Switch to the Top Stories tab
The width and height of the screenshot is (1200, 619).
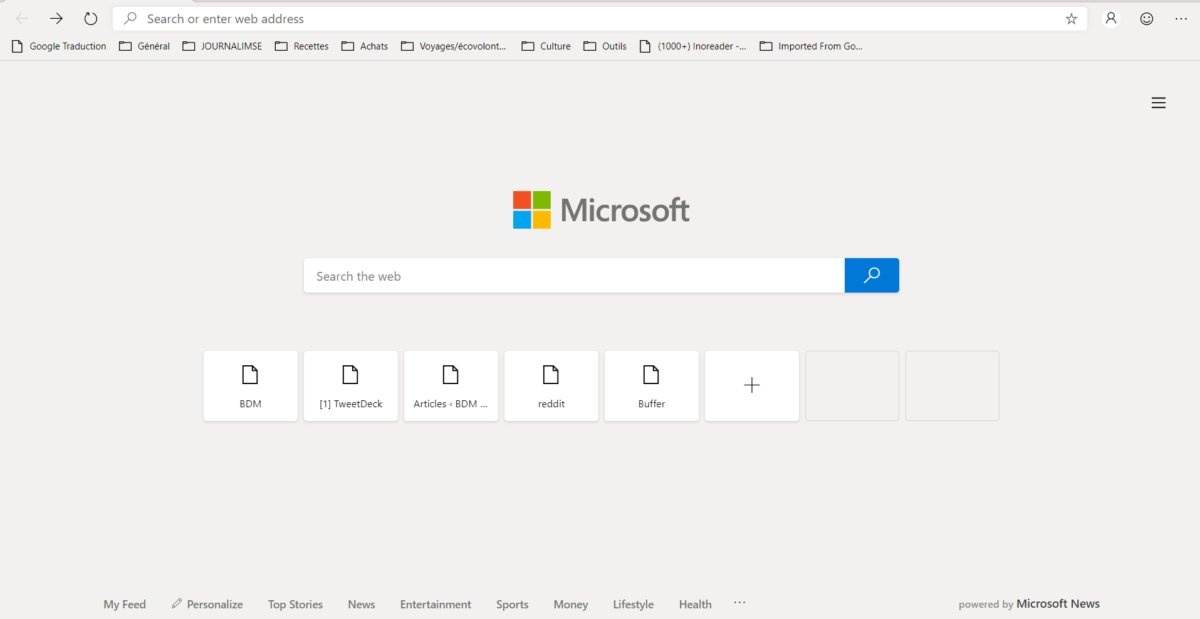[x=295, y=604]
